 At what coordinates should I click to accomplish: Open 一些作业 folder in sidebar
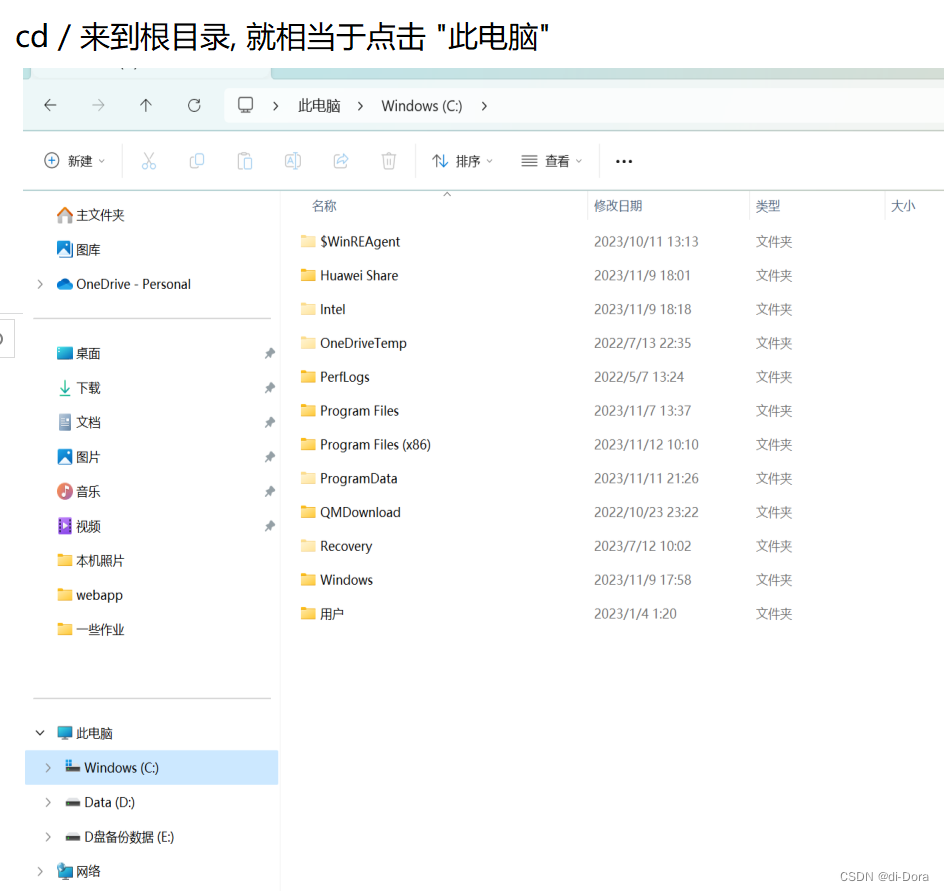90,630
